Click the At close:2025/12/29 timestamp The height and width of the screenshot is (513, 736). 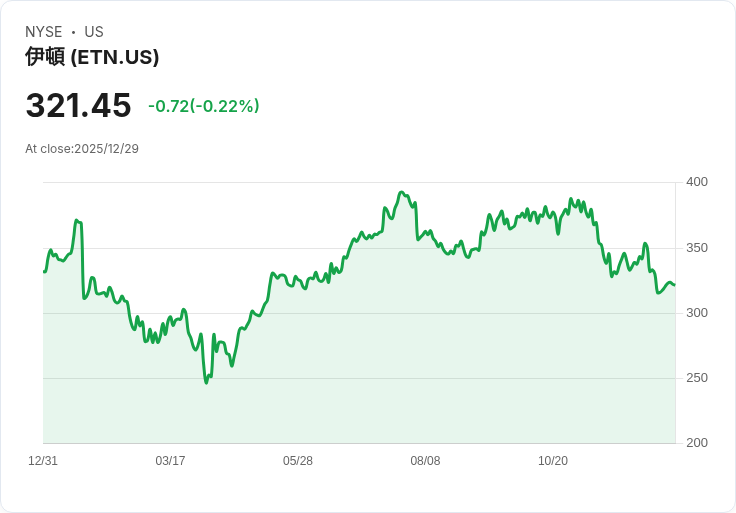(82, 149)
